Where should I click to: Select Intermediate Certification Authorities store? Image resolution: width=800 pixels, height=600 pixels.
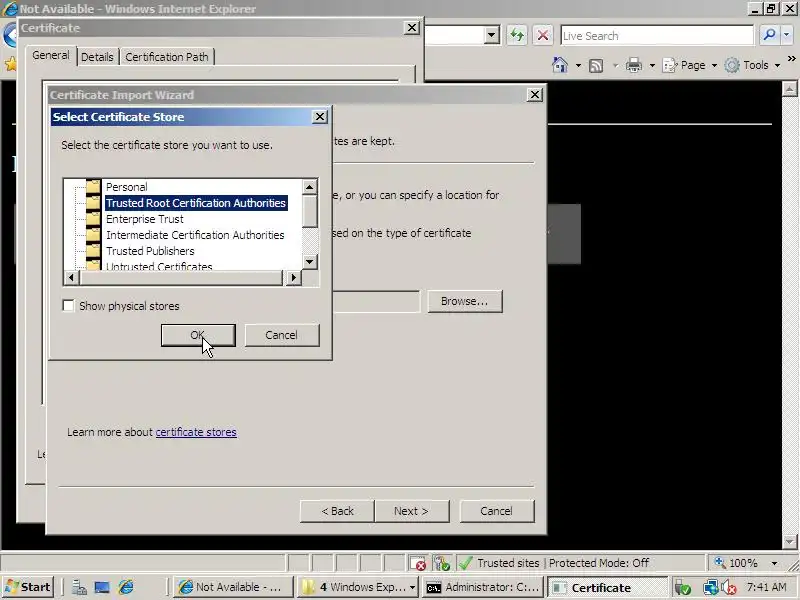195,235
